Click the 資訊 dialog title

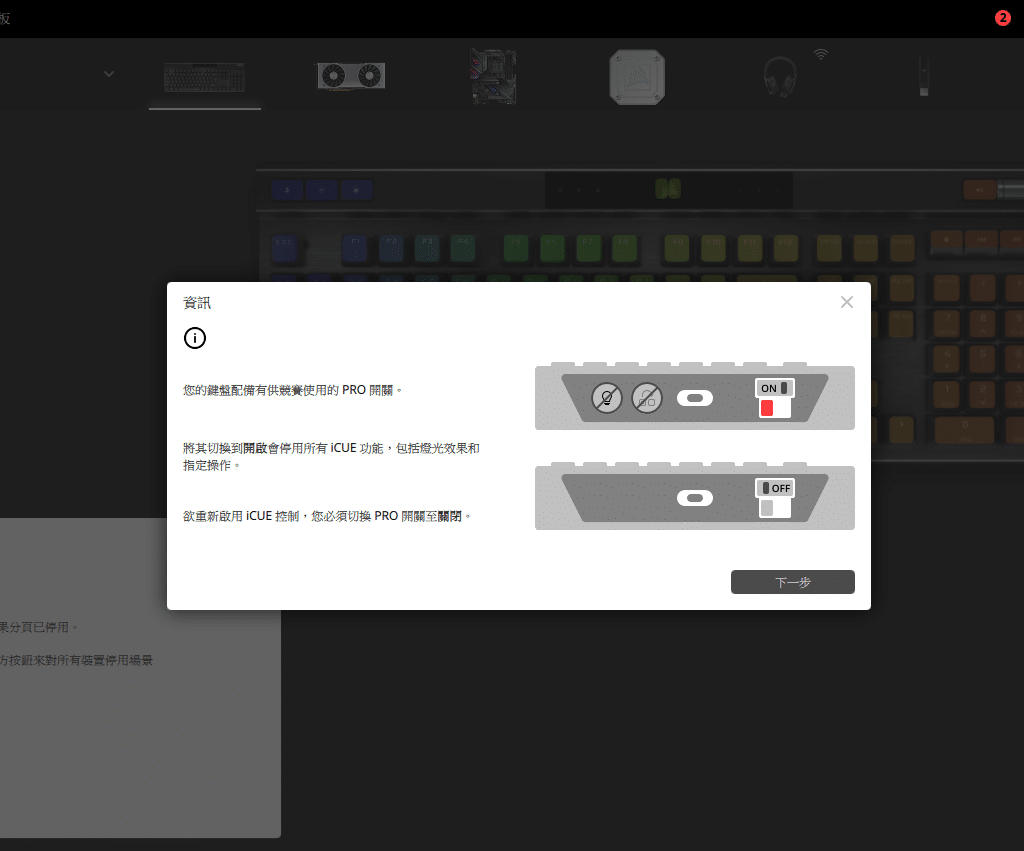click(197, 302)
